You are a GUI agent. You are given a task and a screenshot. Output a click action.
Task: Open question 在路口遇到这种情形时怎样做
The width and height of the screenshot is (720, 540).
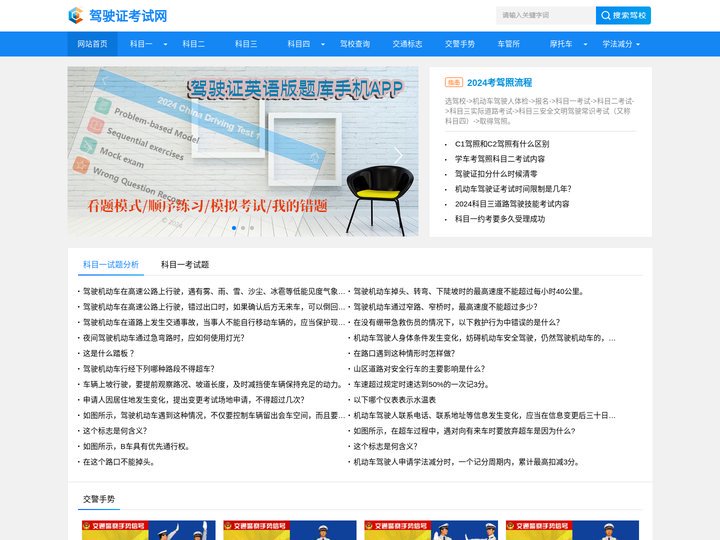pyautogui.click(x=404, y=354)
